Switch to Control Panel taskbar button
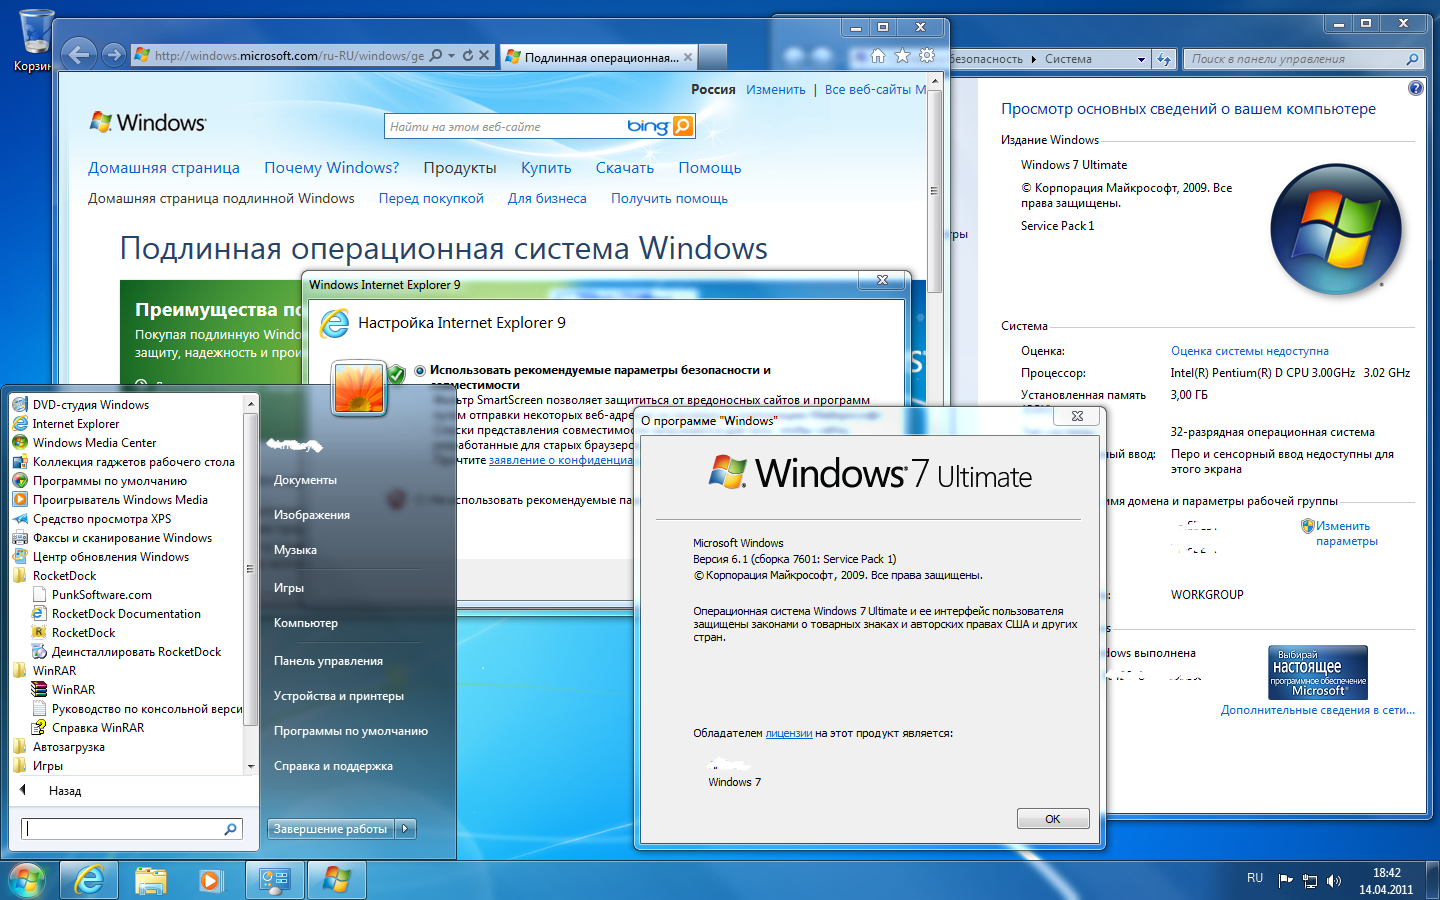1440x900 pixels. pos(275,880)
